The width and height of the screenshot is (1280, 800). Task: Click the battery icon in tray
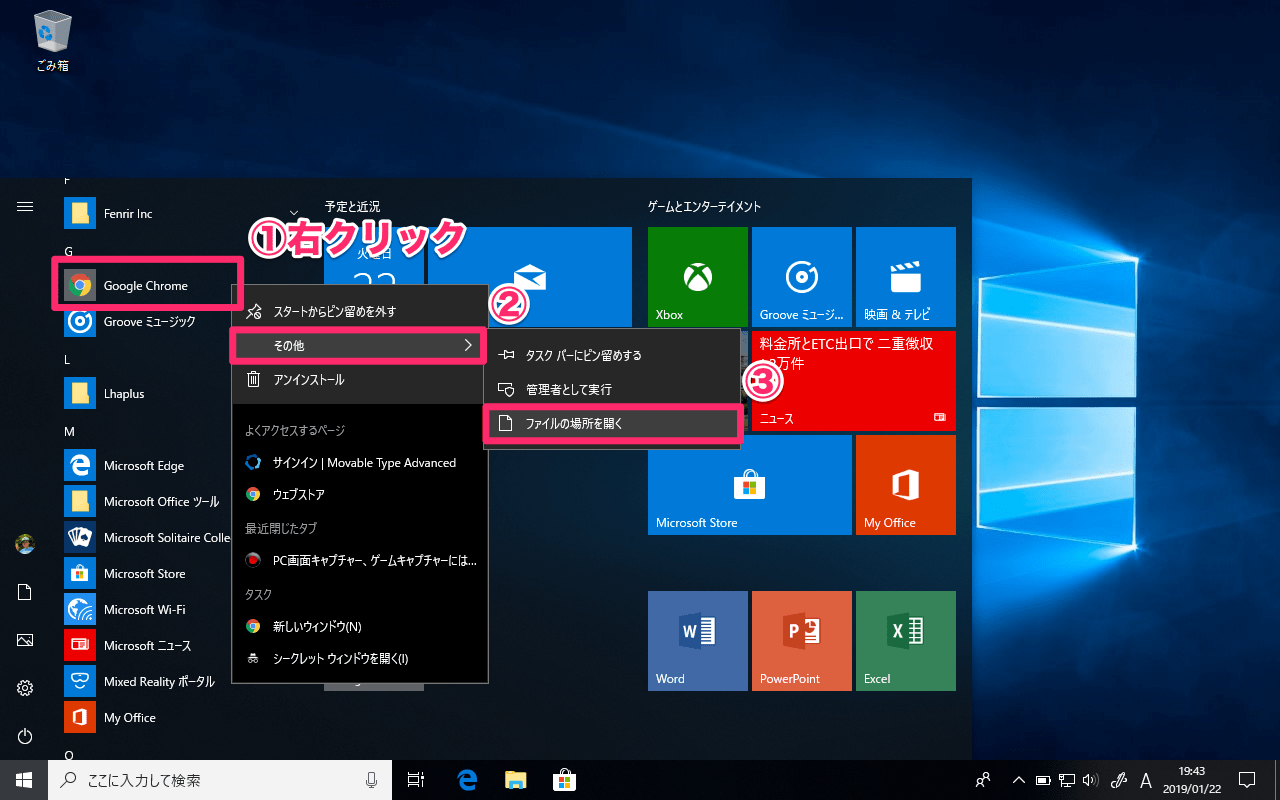coord(1043,780)
